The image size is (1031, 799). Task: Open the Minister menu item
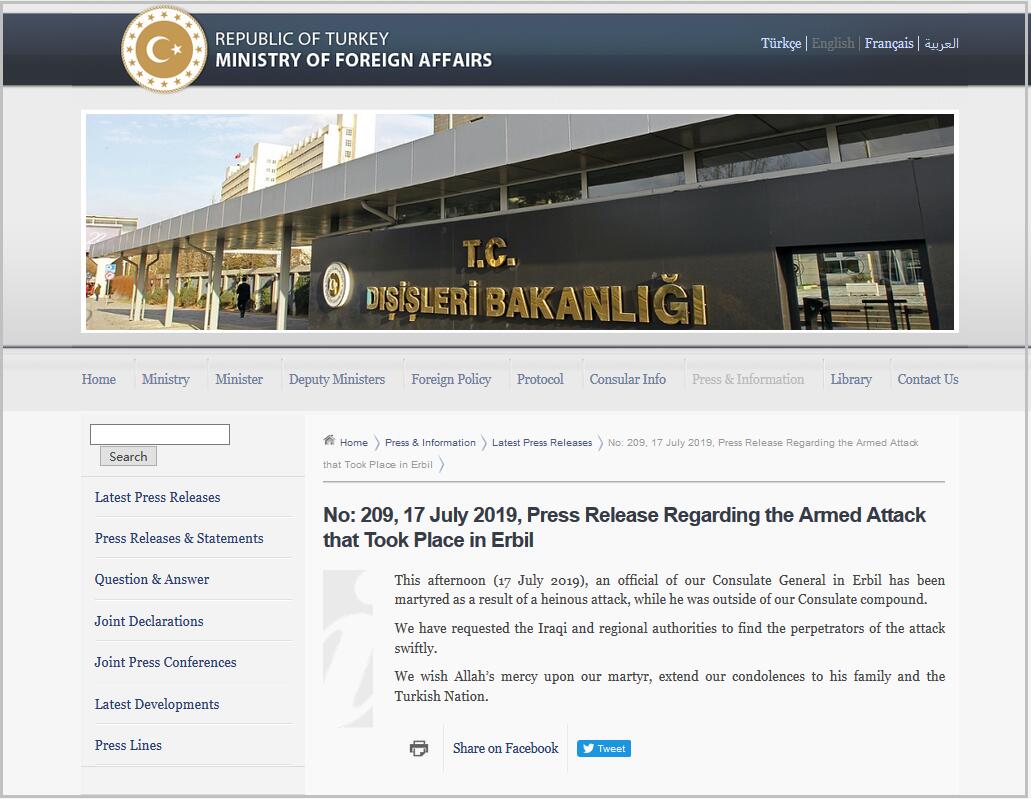239,379
